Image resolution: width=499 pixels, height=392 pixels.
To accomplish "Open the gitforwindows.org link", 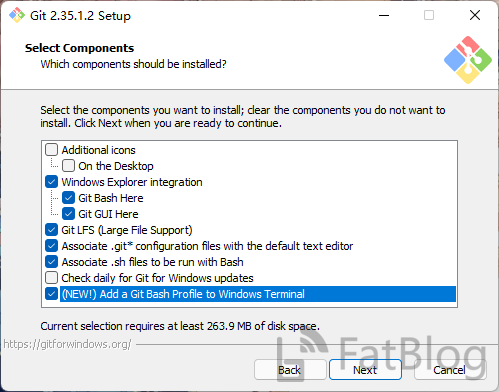I will point(68,344).
